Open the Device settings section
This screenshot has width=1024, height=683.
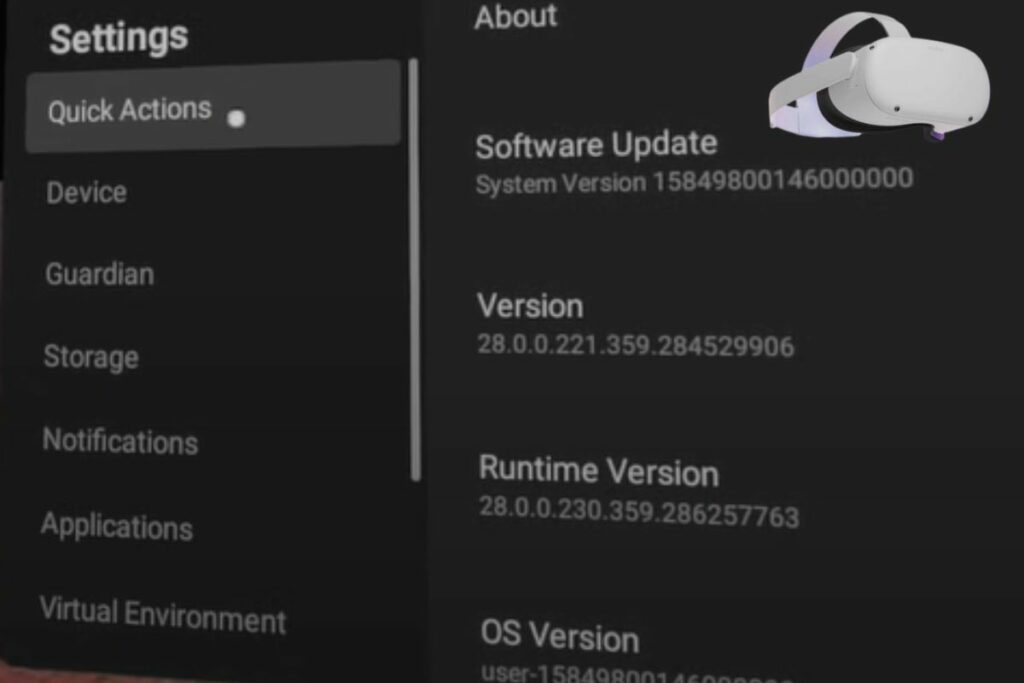click(x=86, y=193)
